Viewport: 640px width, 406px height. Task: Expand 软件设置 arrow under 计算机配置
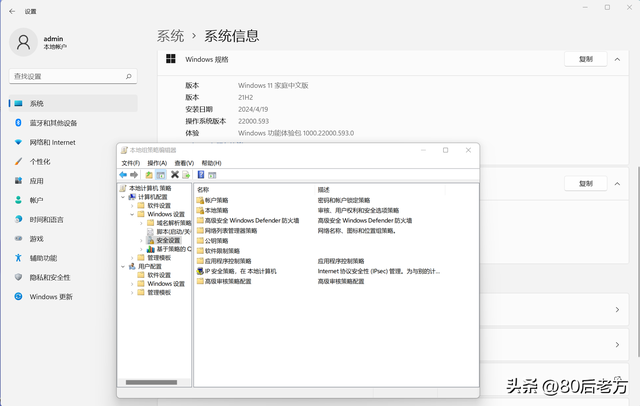132,206
